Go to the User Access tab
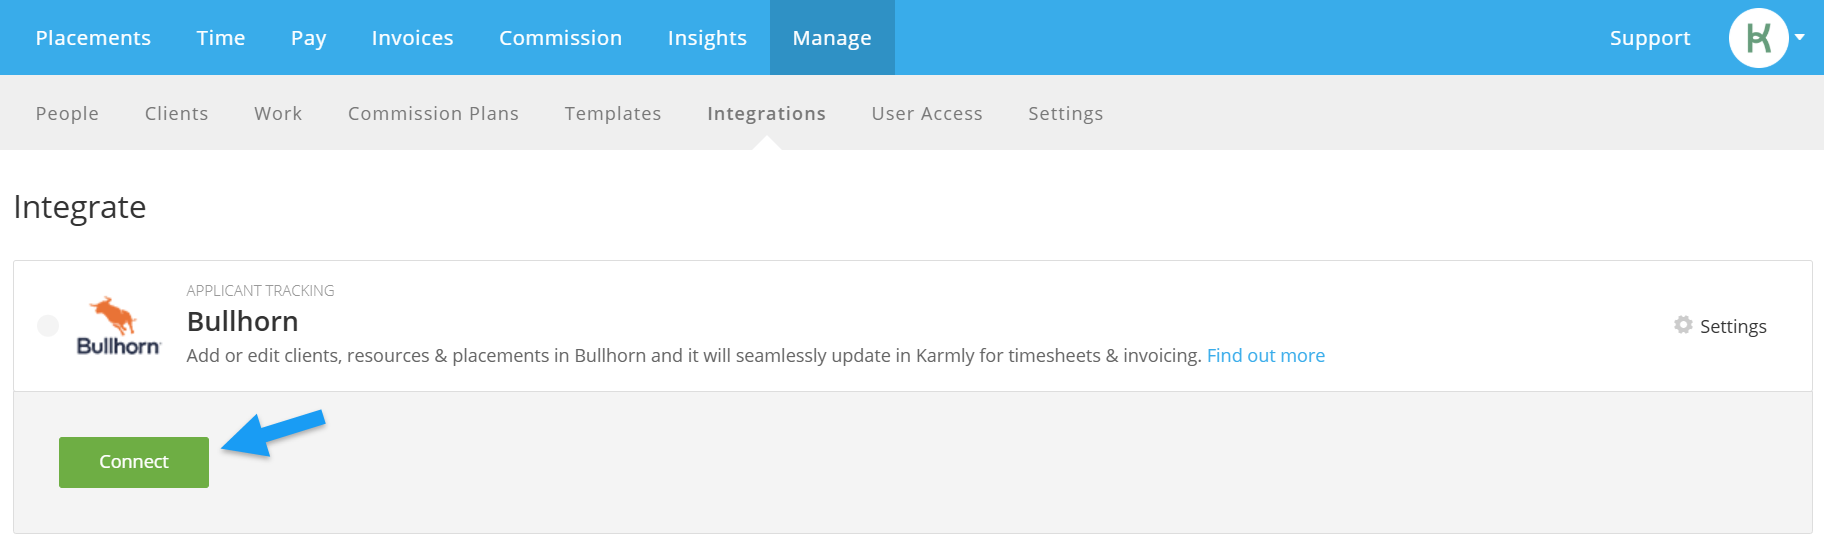 (x=927, y=113)
